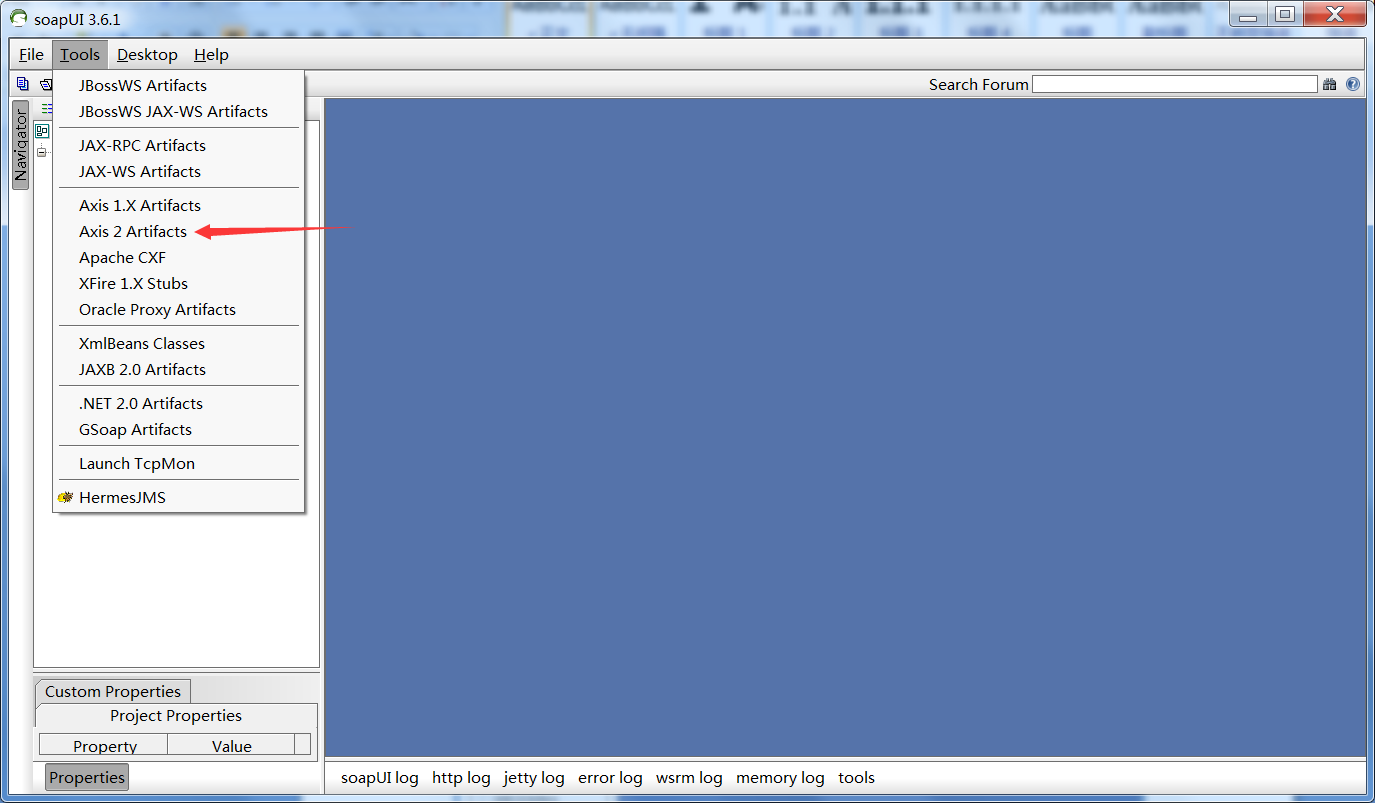This screenshot has width=1375, height=803.
Task: Choose XmlBeans Classes
Action: (x=178, y=343)
